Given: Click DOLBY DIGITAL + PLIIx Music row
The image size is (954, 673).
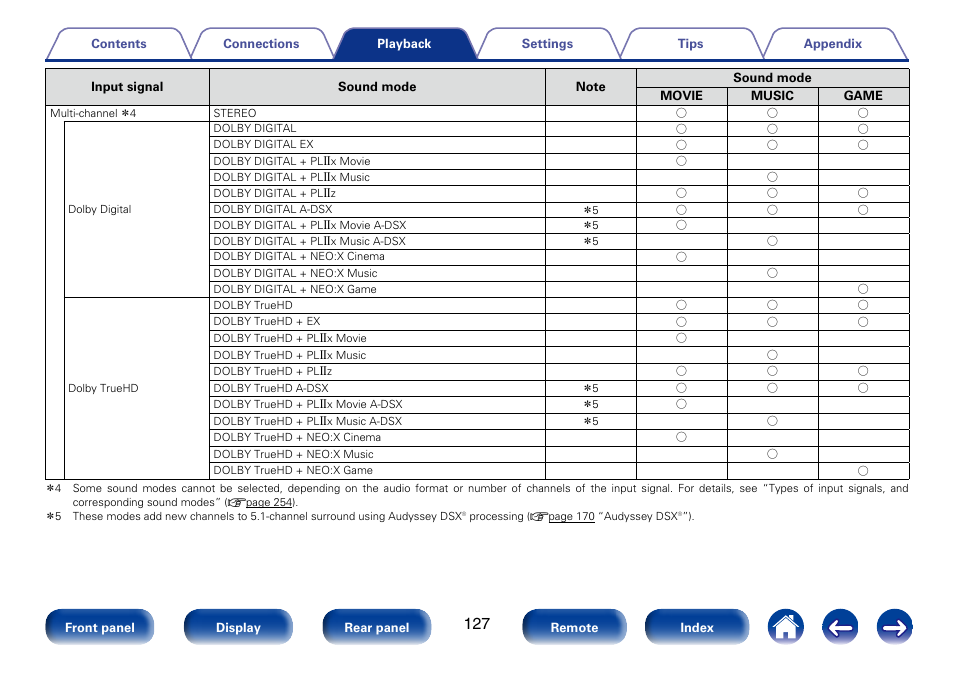Looking at the screenshot, I should click(377, 177).
